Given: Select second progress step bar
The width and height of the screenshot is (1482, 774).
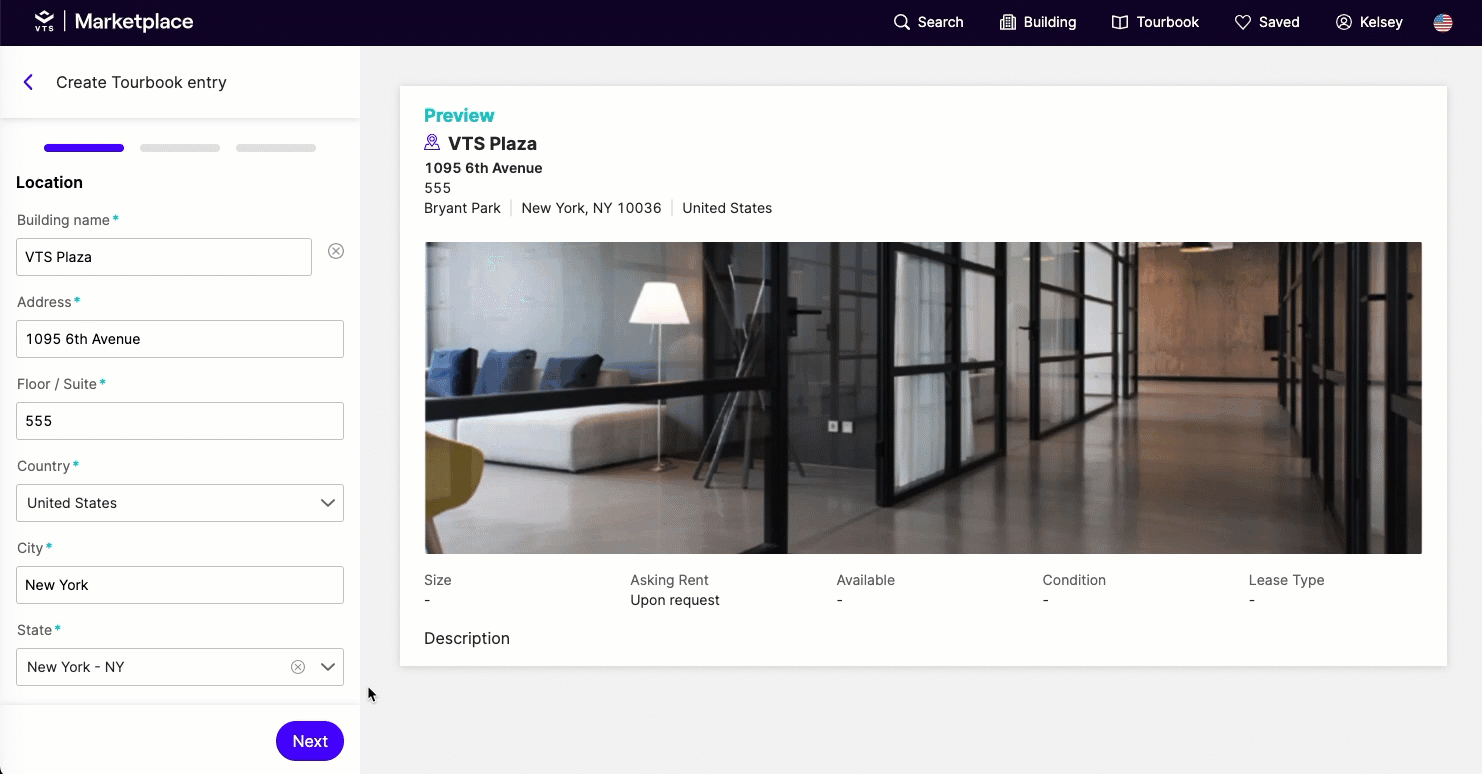Looking at the screenshot, I should [x=180, y=148].
